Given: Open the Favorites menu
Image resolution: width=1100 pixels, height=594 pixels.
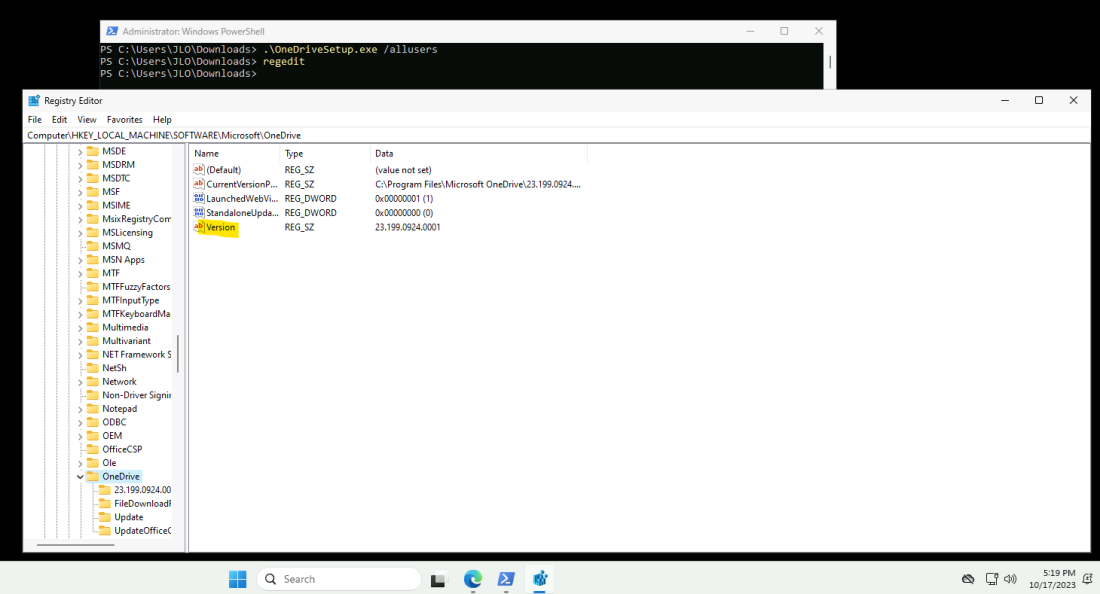Looking at the screenshot, I should tap(124, 119).
